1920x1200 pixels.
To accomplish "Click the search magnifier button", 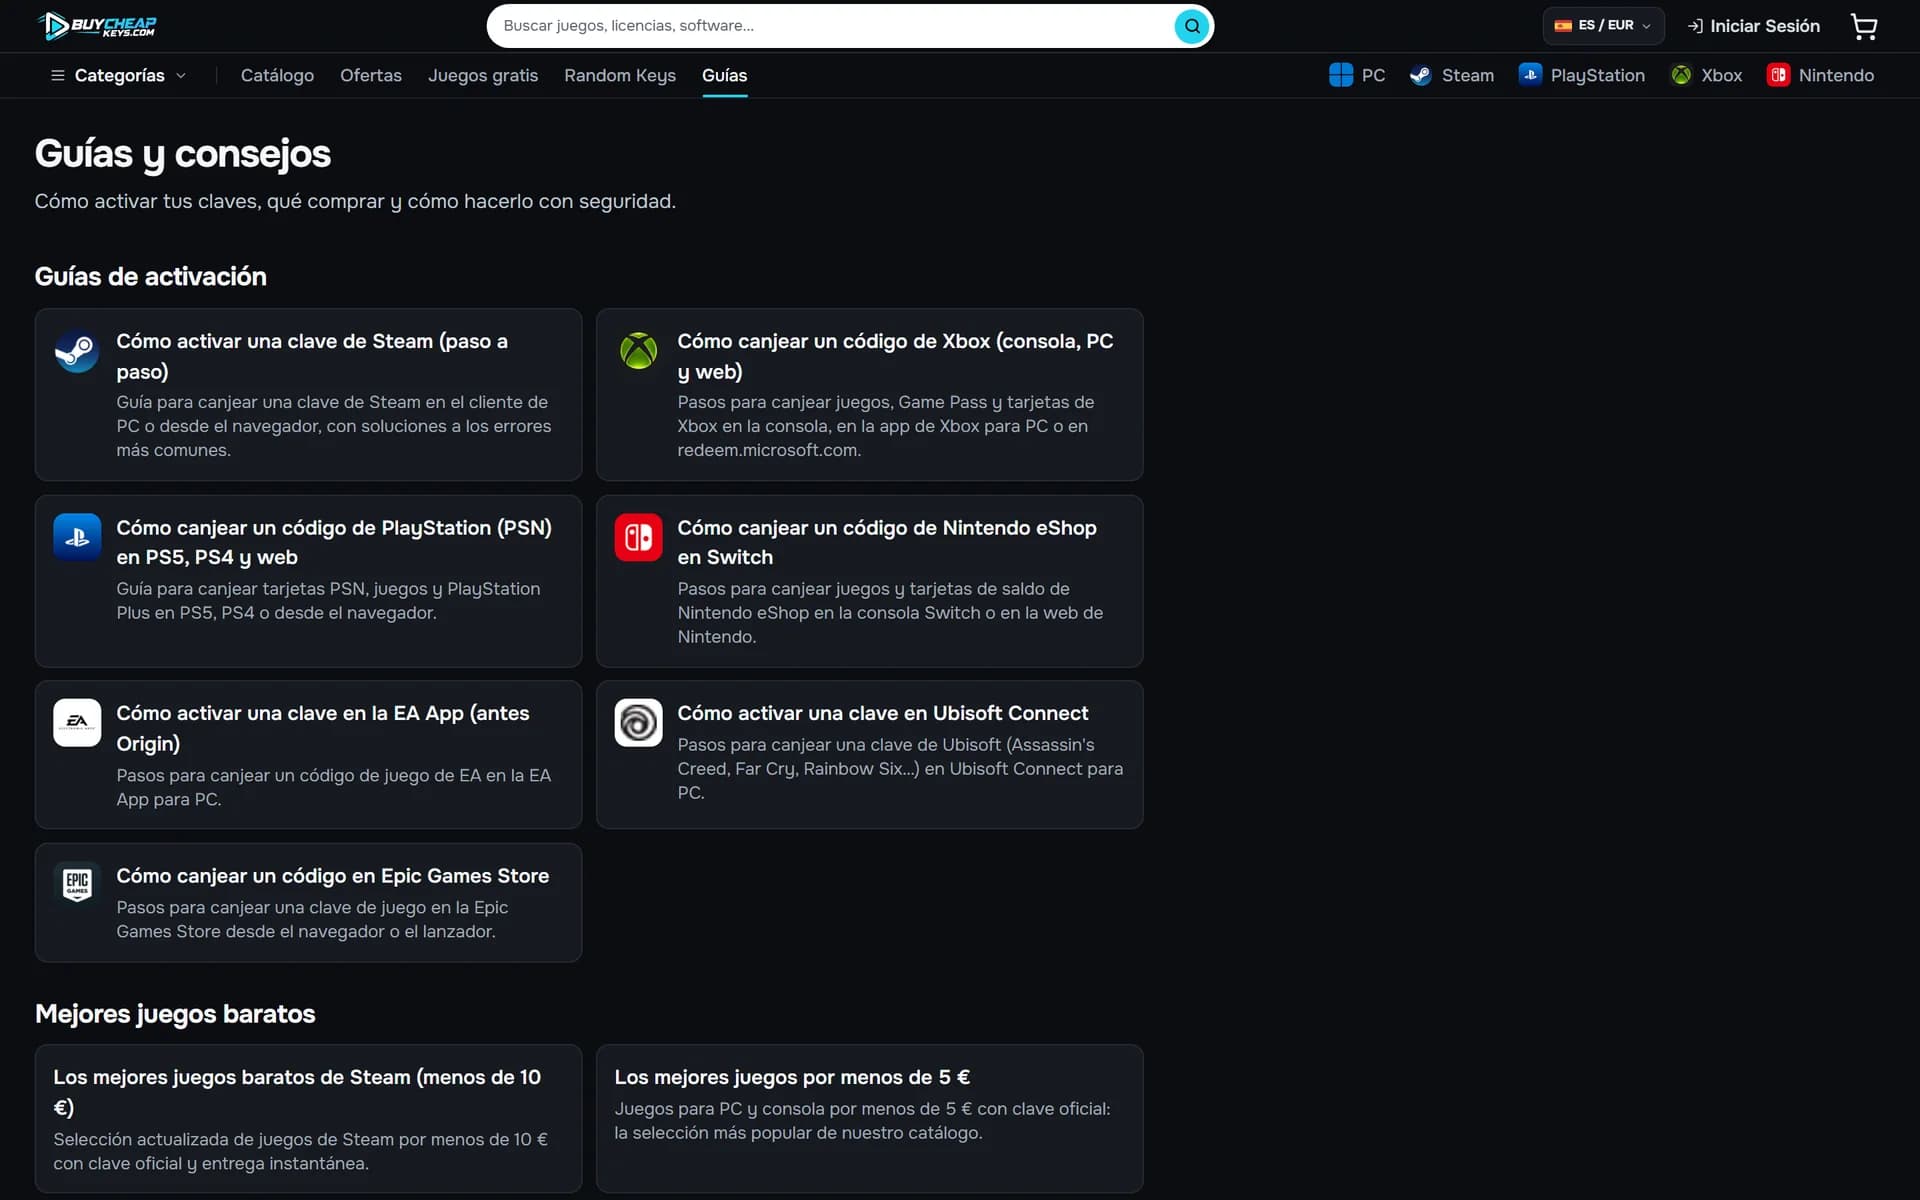I will pyautogui.click(x=1191, y=26).
